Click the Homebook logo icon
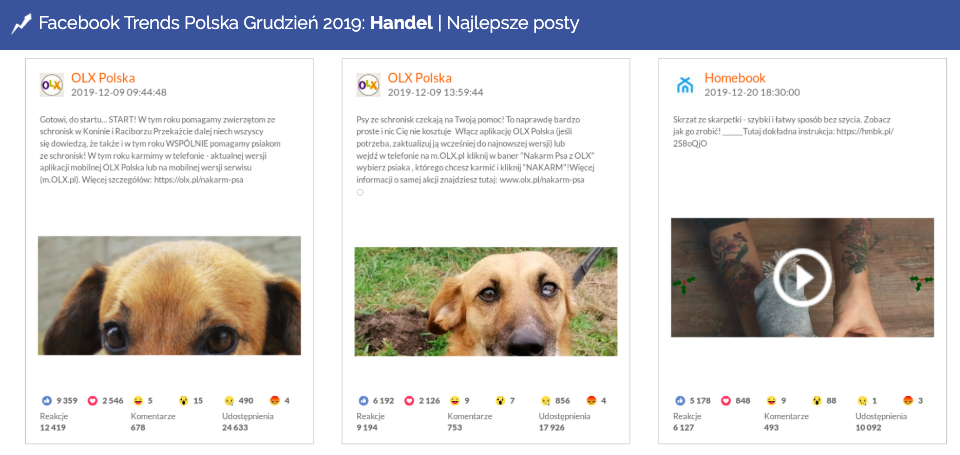 (685, 85)
